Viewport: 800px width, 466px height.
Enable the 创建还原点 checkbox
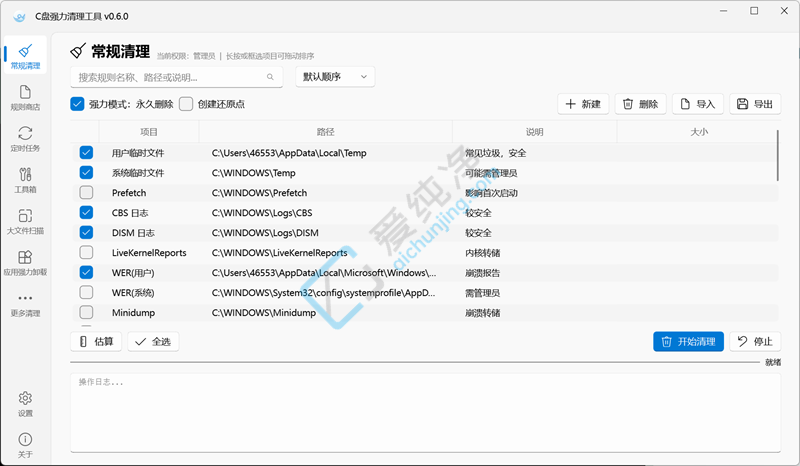pos(186,104)
